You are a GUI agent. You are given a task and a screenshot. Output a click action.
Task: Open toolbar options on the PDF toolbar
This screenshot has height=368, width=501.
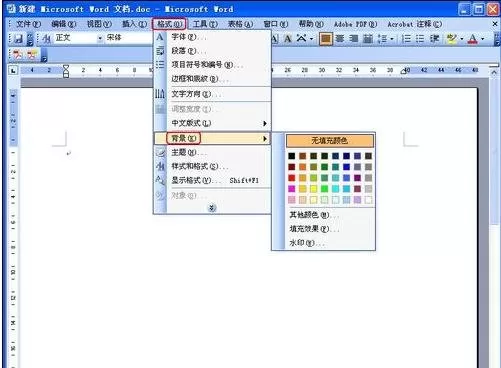pos(44,56)
